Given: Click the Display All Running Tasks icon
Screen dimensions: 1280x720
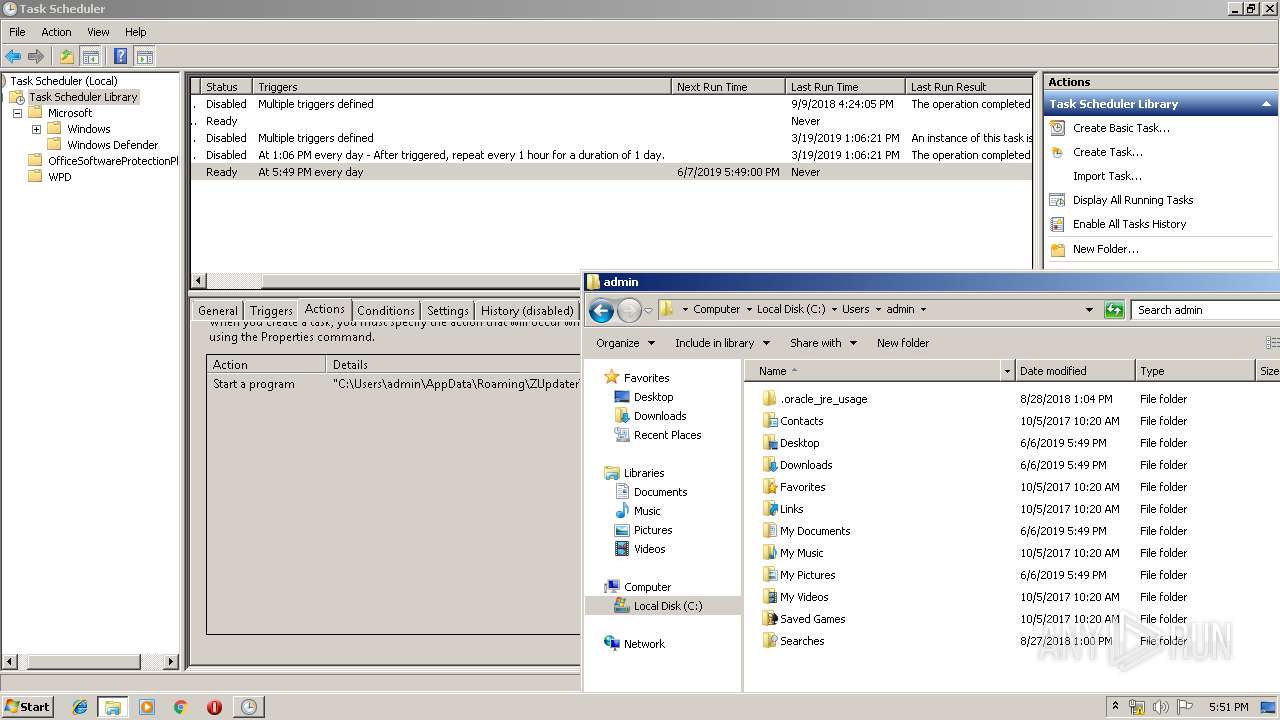Looking at the screenshot, I should 1057,200.
